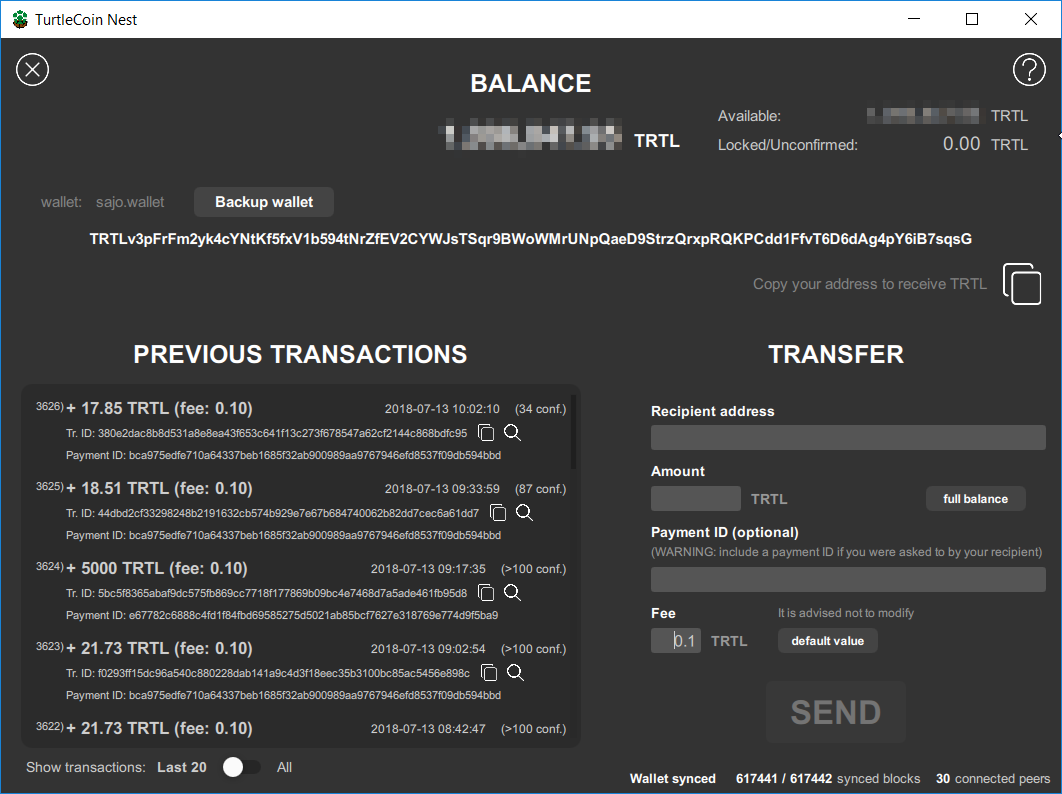1062x794 pixels.
Task: Click inside the Amount input box
Action: click(x=695, y=498)
